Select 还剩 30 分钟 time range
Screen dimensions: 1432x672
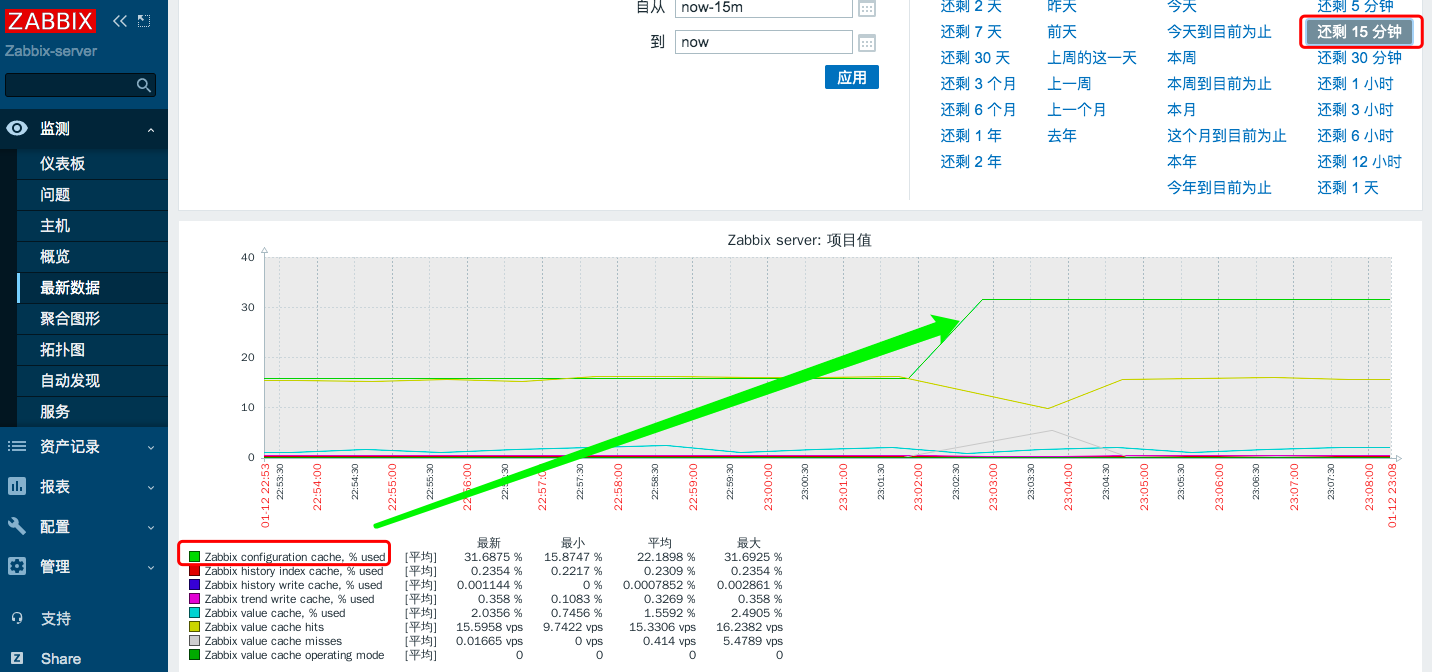[x=1359, y=58]
